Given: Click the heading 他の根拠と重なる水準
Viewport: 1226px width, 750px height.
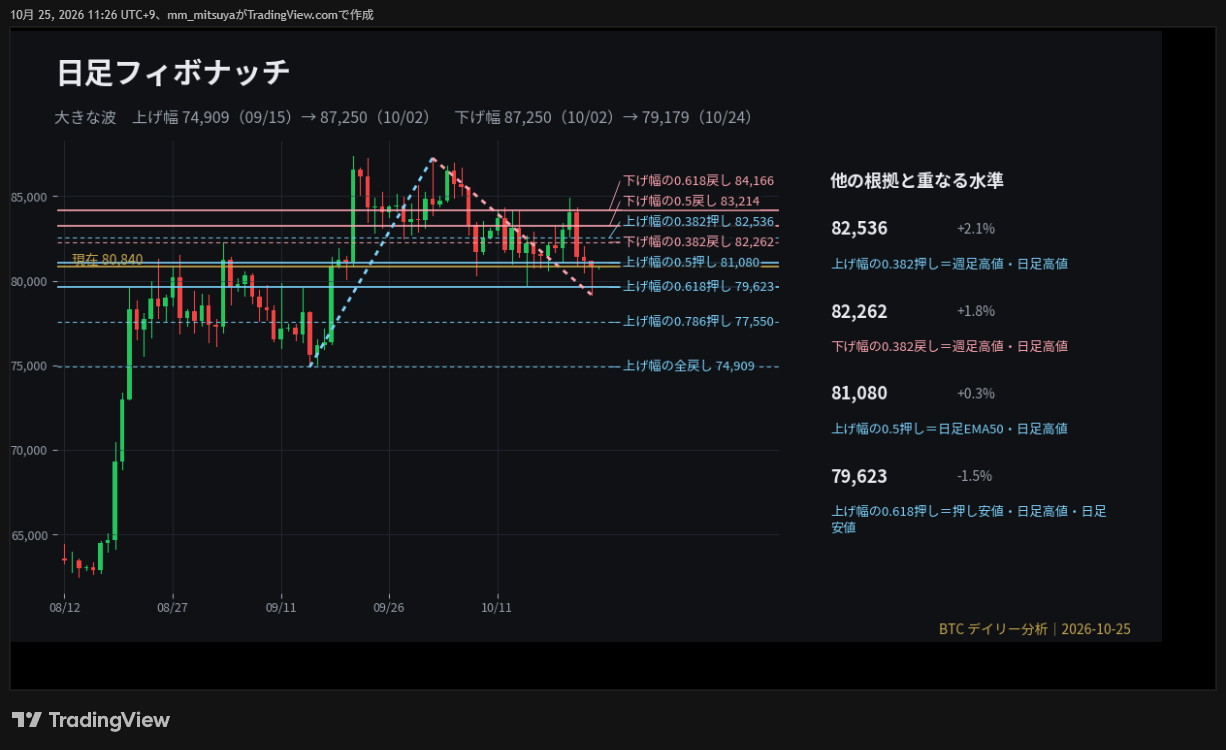Looking at the screenshot, I should pyautogui.click(x=917, y=181).
